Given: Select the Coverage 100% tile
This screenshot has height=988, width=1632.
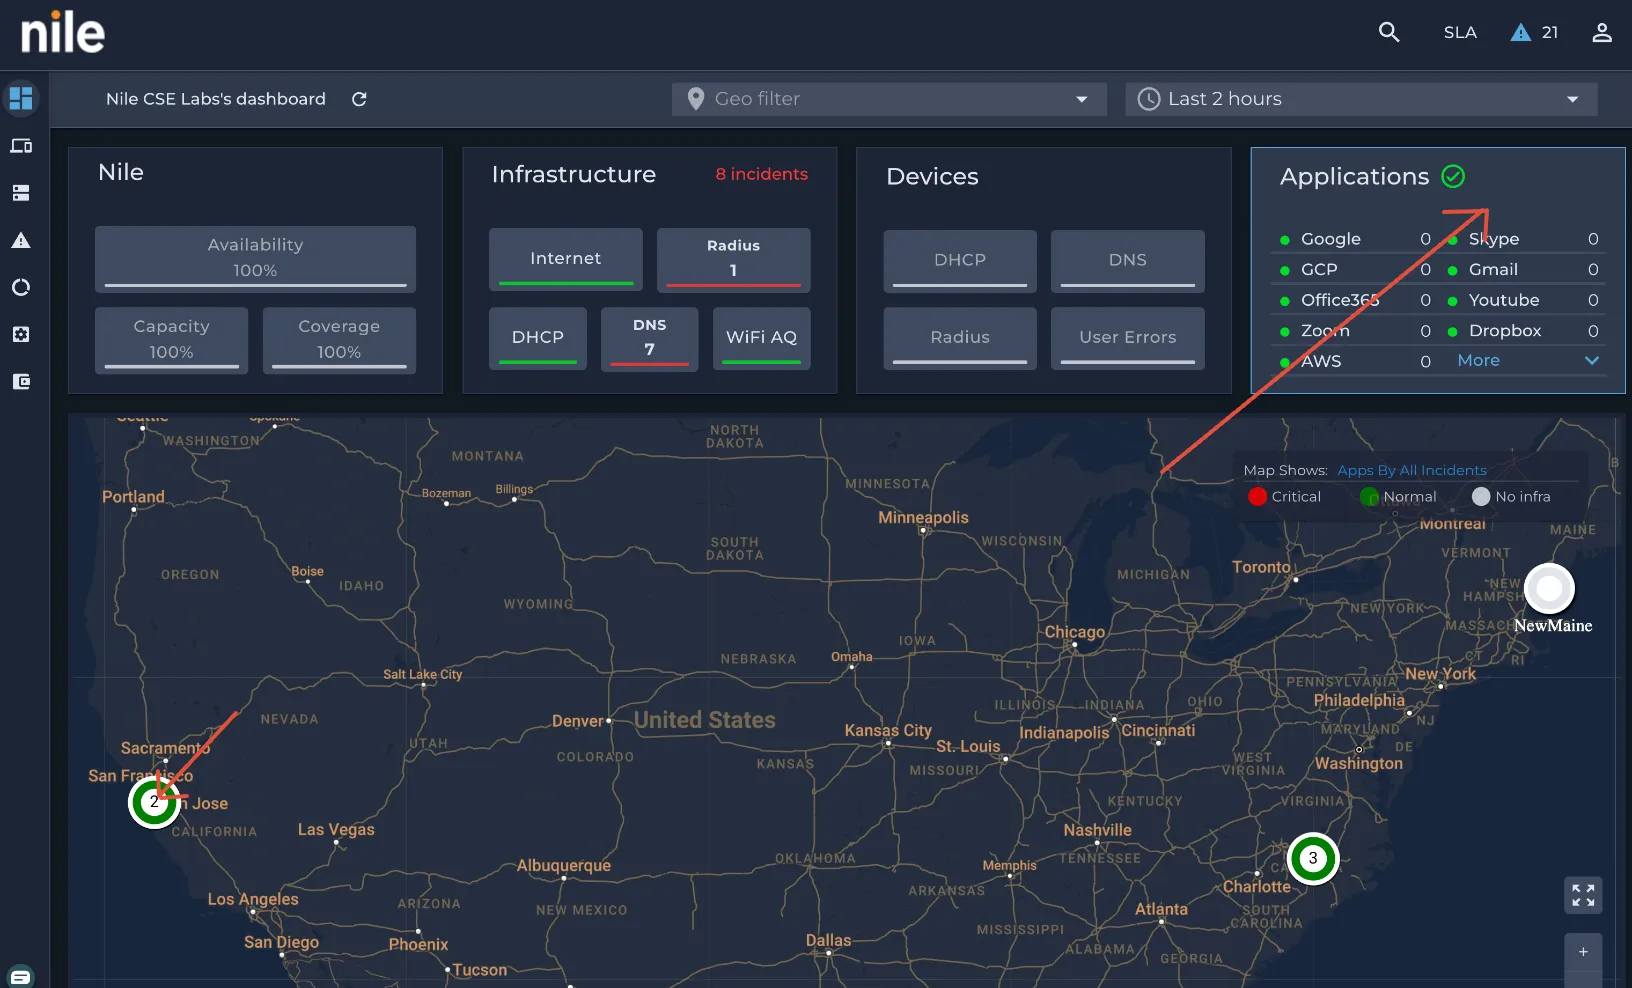Looking at the screenshot, I should (339, 340).
